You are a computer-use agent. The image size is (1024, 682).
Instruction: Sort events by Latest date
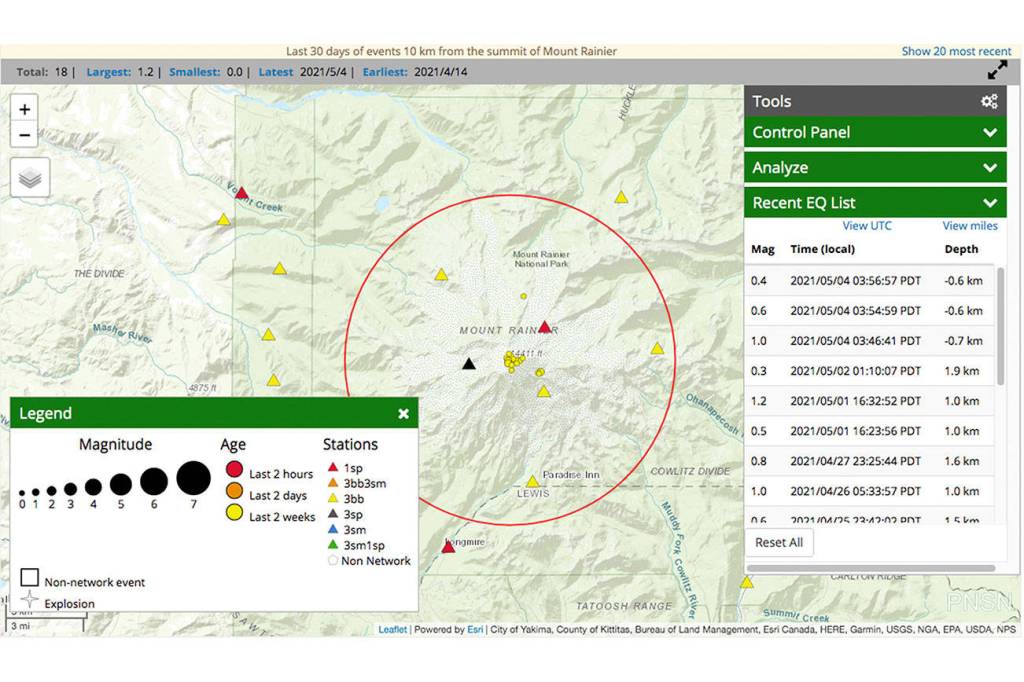[x=275, y=72]
